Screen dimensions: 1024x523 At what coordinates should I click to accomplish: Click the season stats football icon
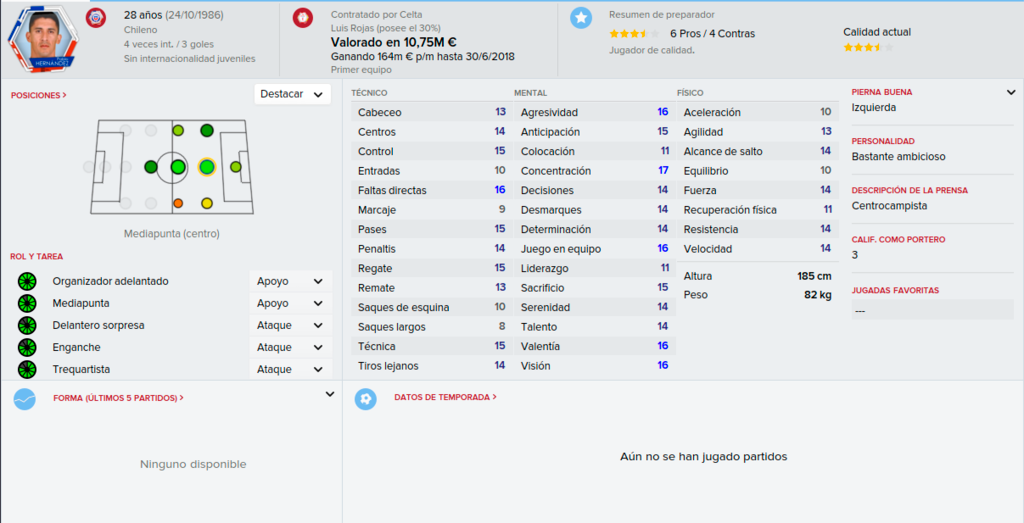366,398
